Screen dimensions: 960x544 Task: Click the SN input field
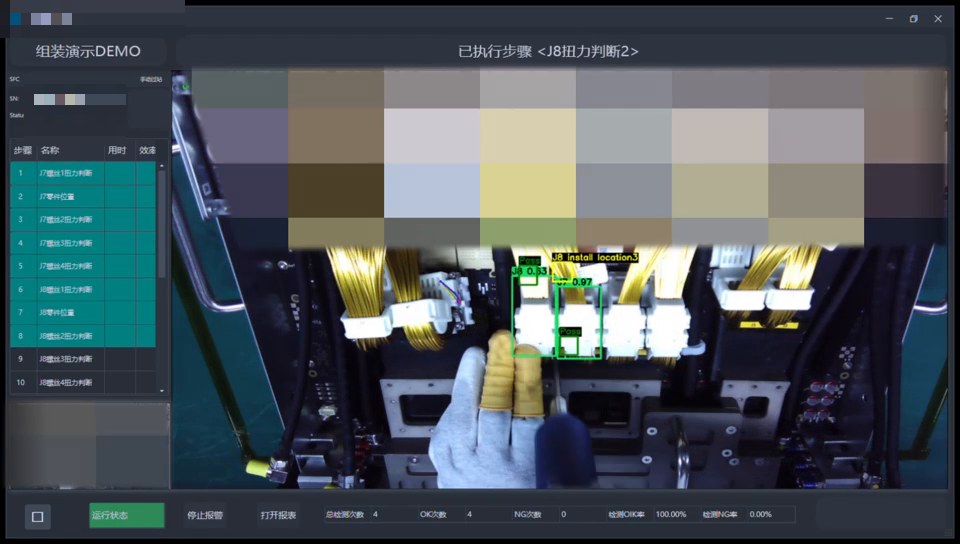pyautogui.click(x=80, y=99)
